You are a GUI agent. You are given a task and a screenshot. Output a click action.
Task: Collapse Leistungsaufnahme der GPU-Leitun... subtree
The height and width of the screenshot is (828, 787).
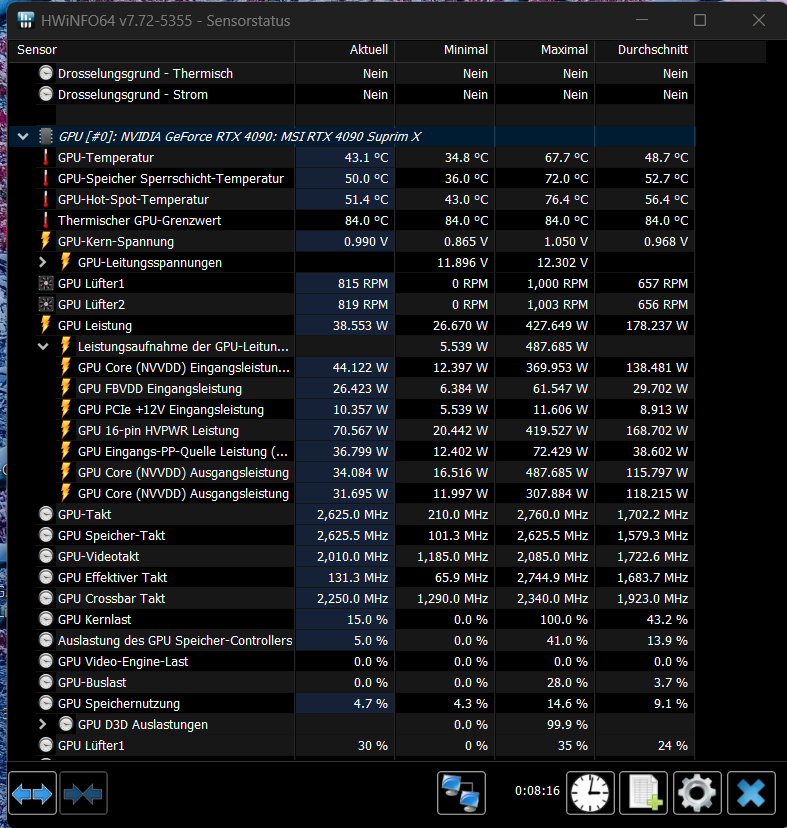43,346
